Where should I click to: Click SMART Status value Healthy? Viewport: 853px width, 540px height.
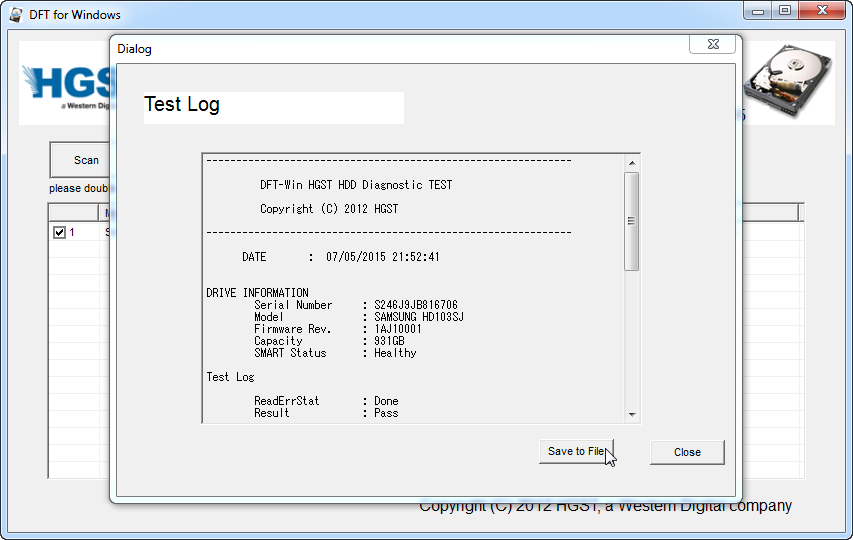[x=395, y=353]
